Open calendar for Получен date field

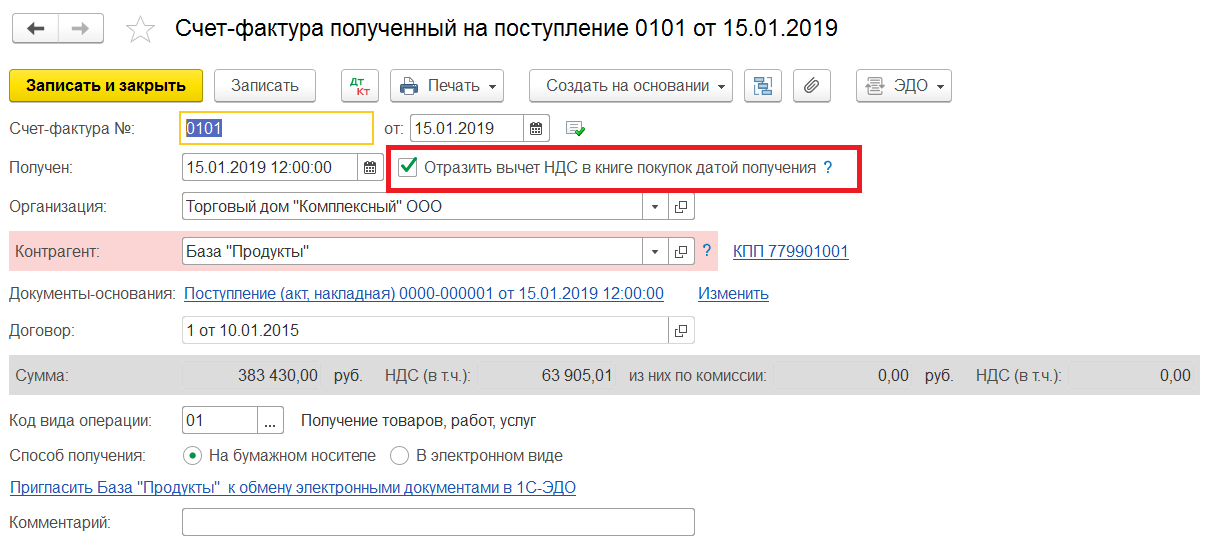click(x=370, y=168)
